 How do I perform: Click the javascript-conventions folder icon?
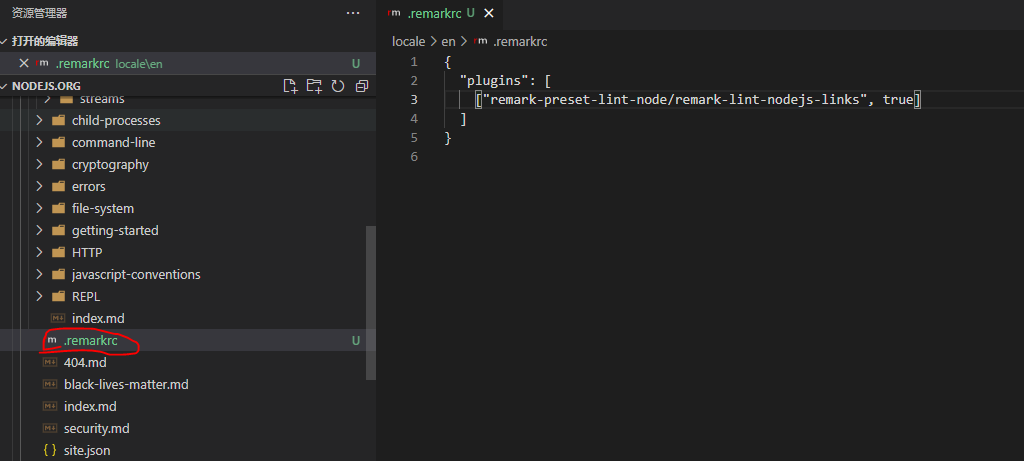click(58, 274)
